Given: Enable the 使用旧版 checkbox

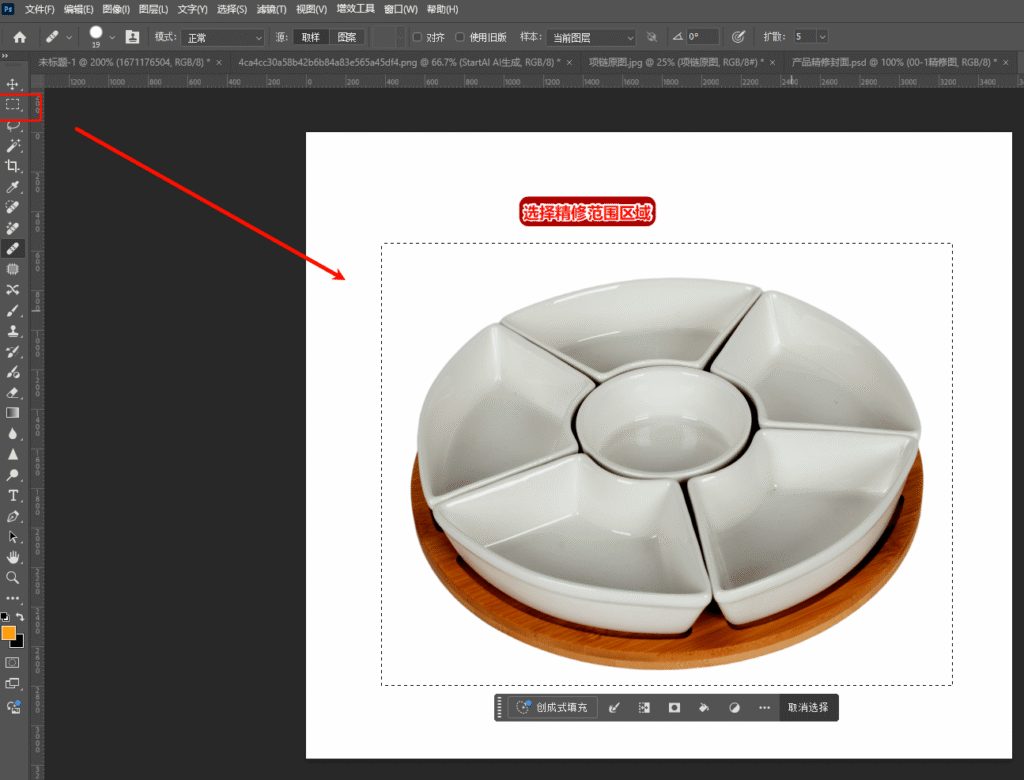Looking at the screenshot, I should pos(460,37).
